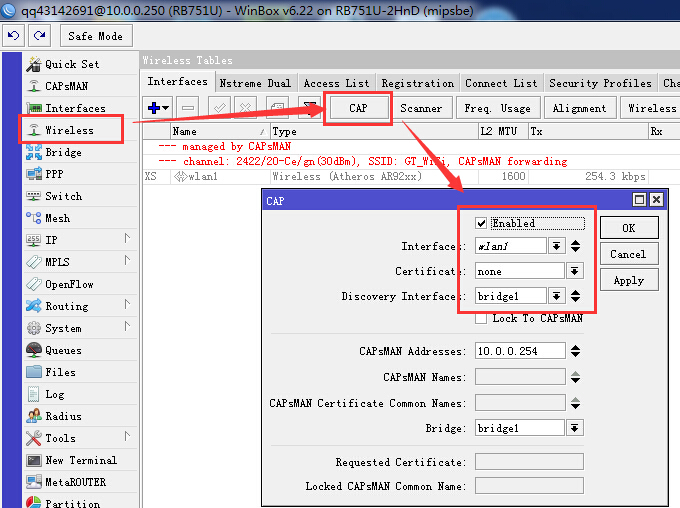Screen dimensions: 680x508
Task: Expand the CAPsMAN Names field arrows
Action: 575,377
